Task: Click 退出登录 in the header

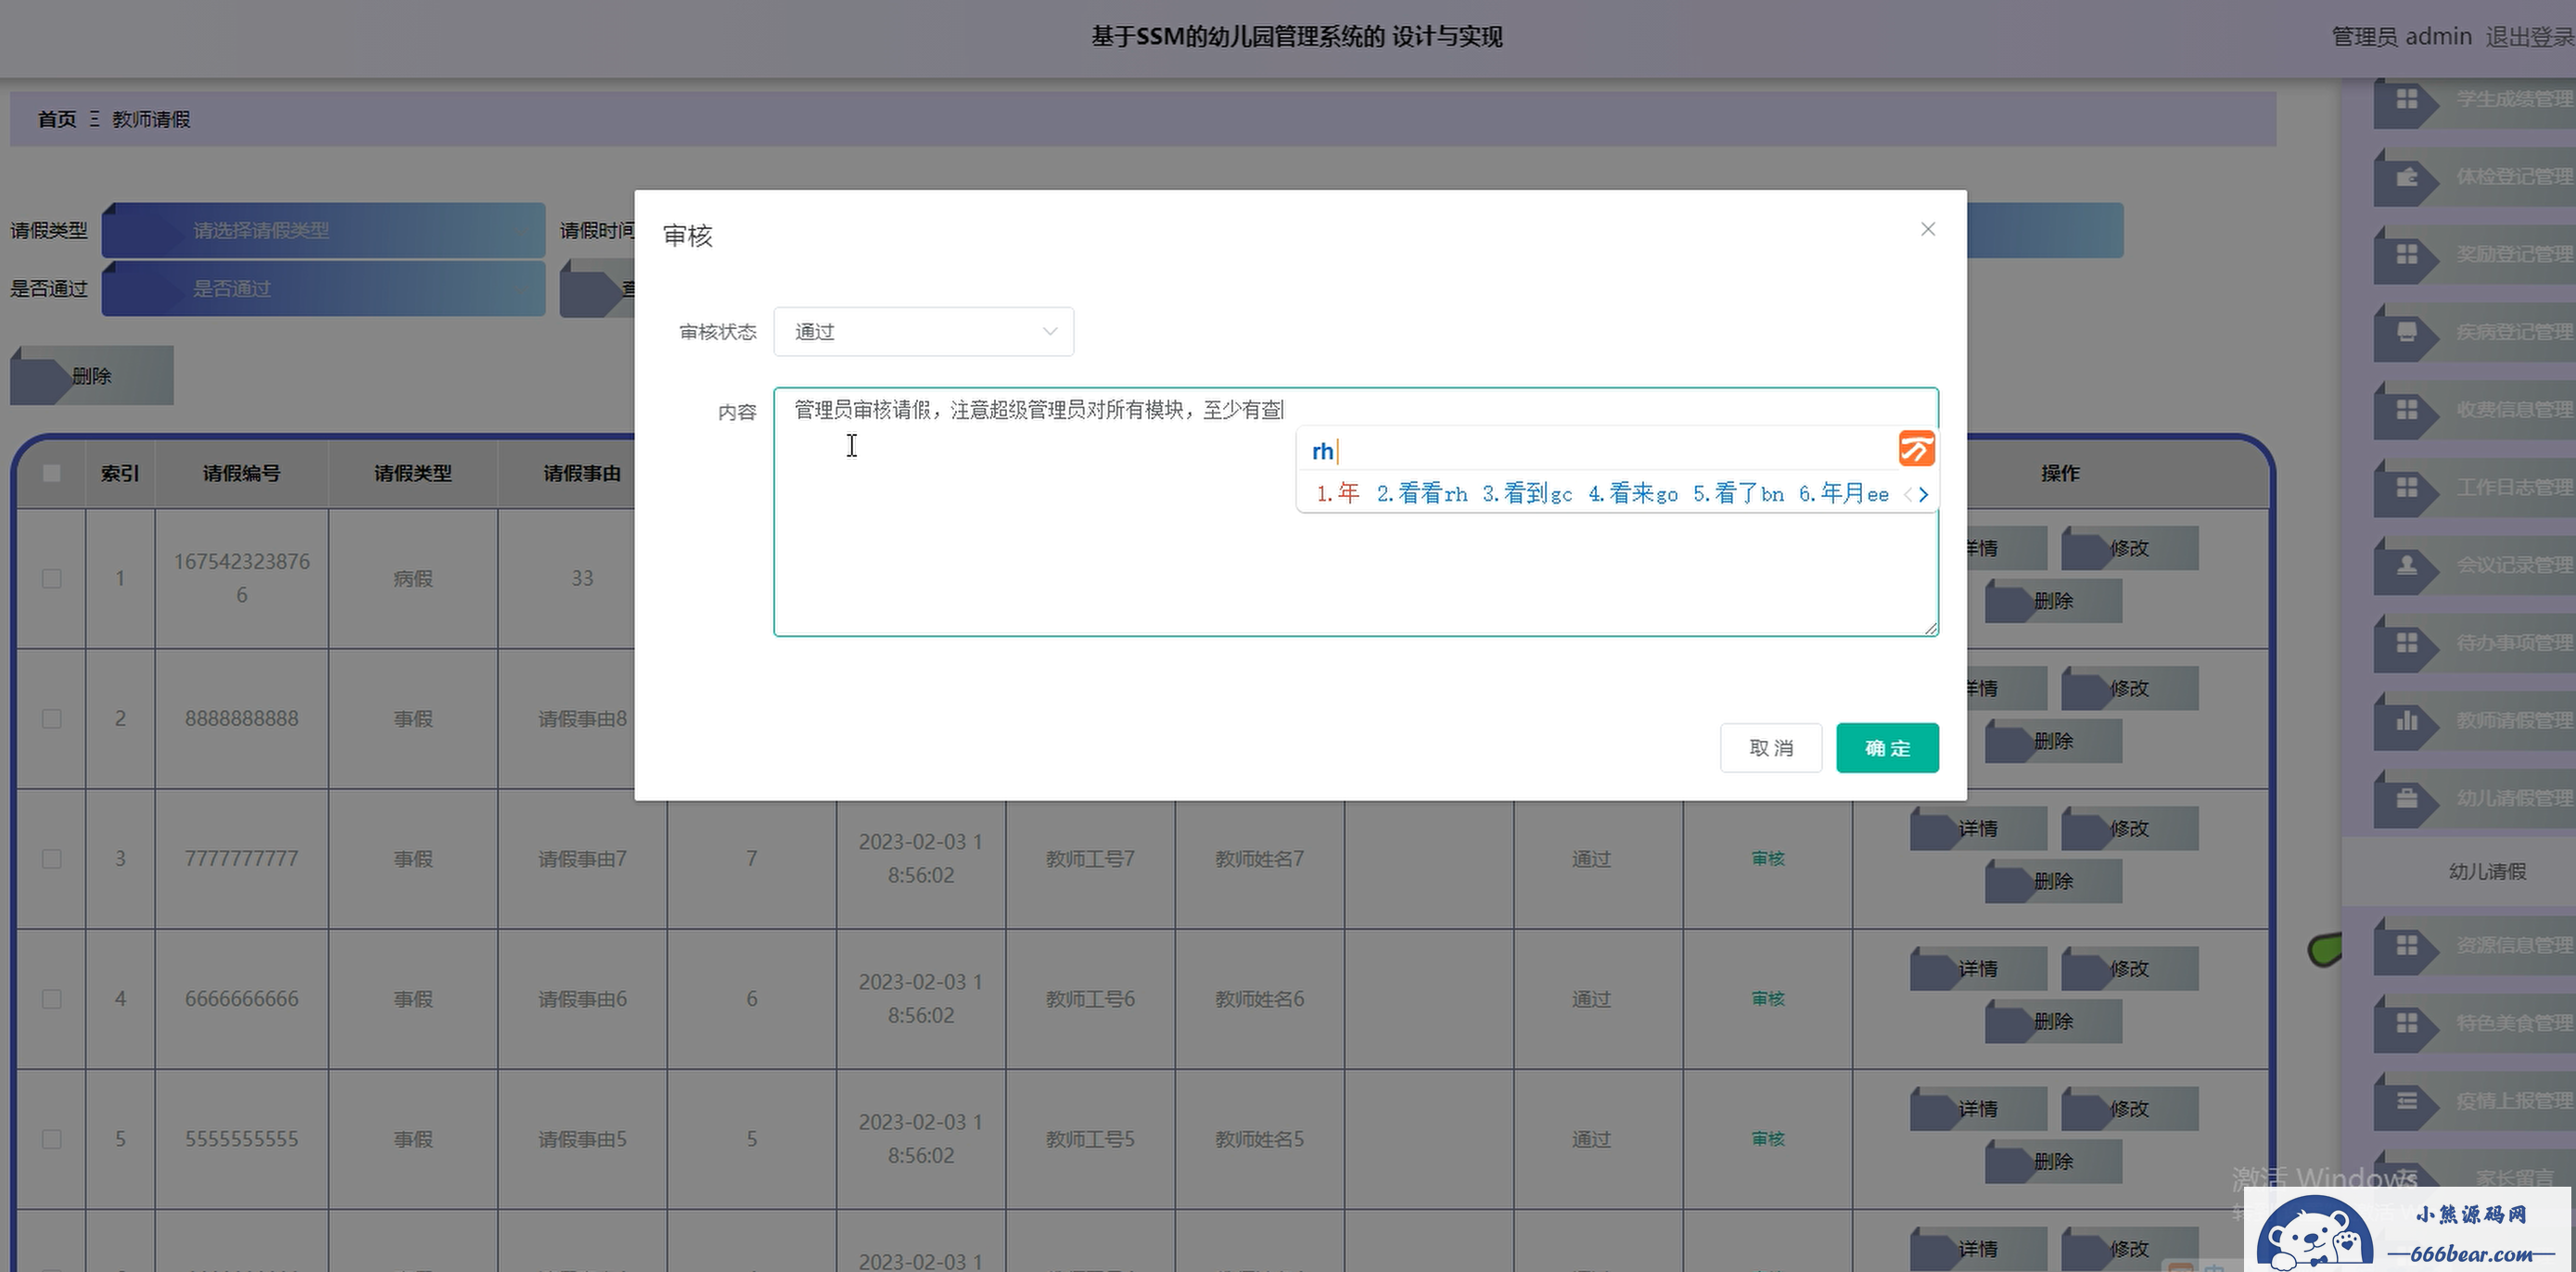Action: click(x=2530, y=37)
